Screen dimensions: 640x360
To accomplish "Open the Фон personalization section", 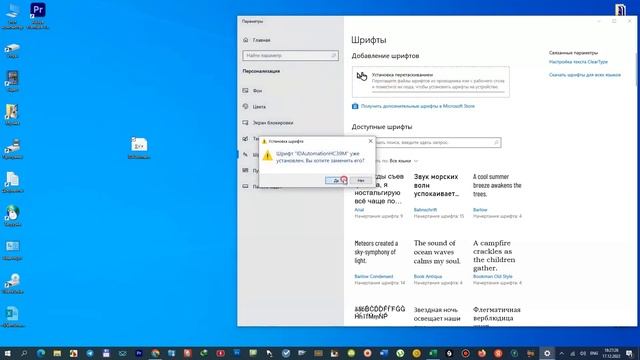I will click(x=257, y=91).
